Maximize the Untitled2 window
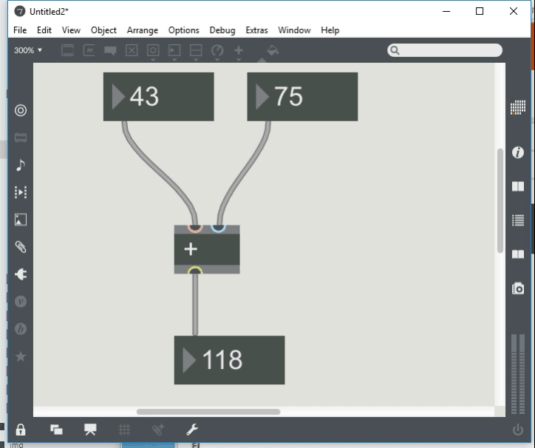Screen dimensions: 535x448 click(x=480, y=11)
